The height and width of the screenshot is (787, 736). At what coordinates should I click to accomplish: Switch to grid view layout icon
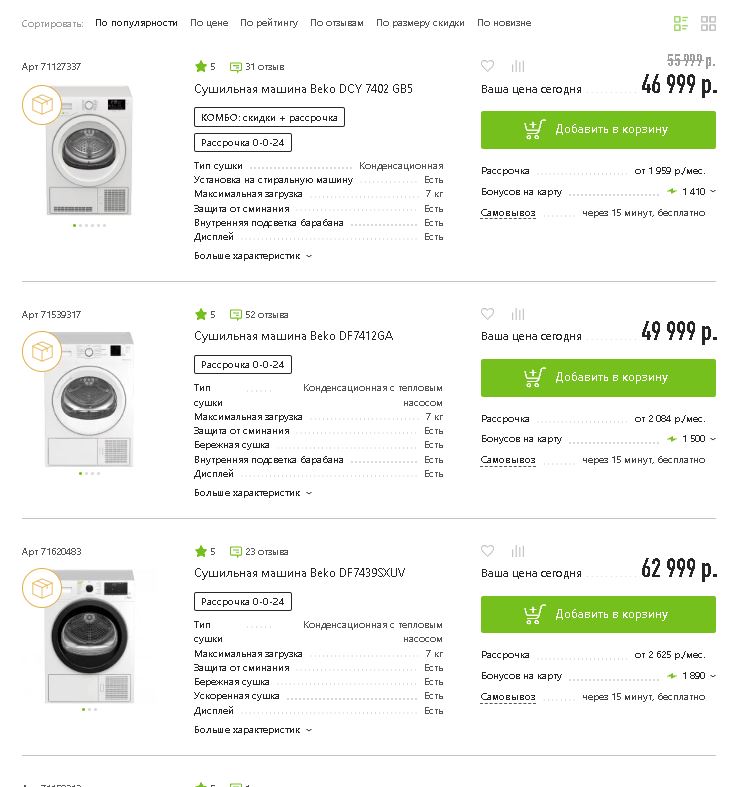point(708,23)
